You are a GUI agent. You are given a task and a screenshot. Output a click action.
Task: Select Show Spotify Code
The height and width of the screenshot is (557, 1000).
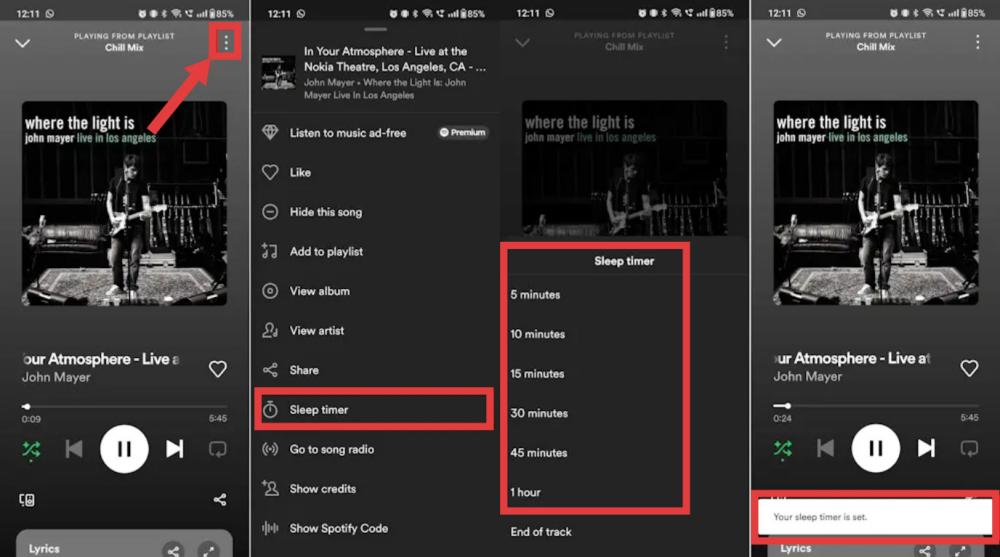[374, 528]
